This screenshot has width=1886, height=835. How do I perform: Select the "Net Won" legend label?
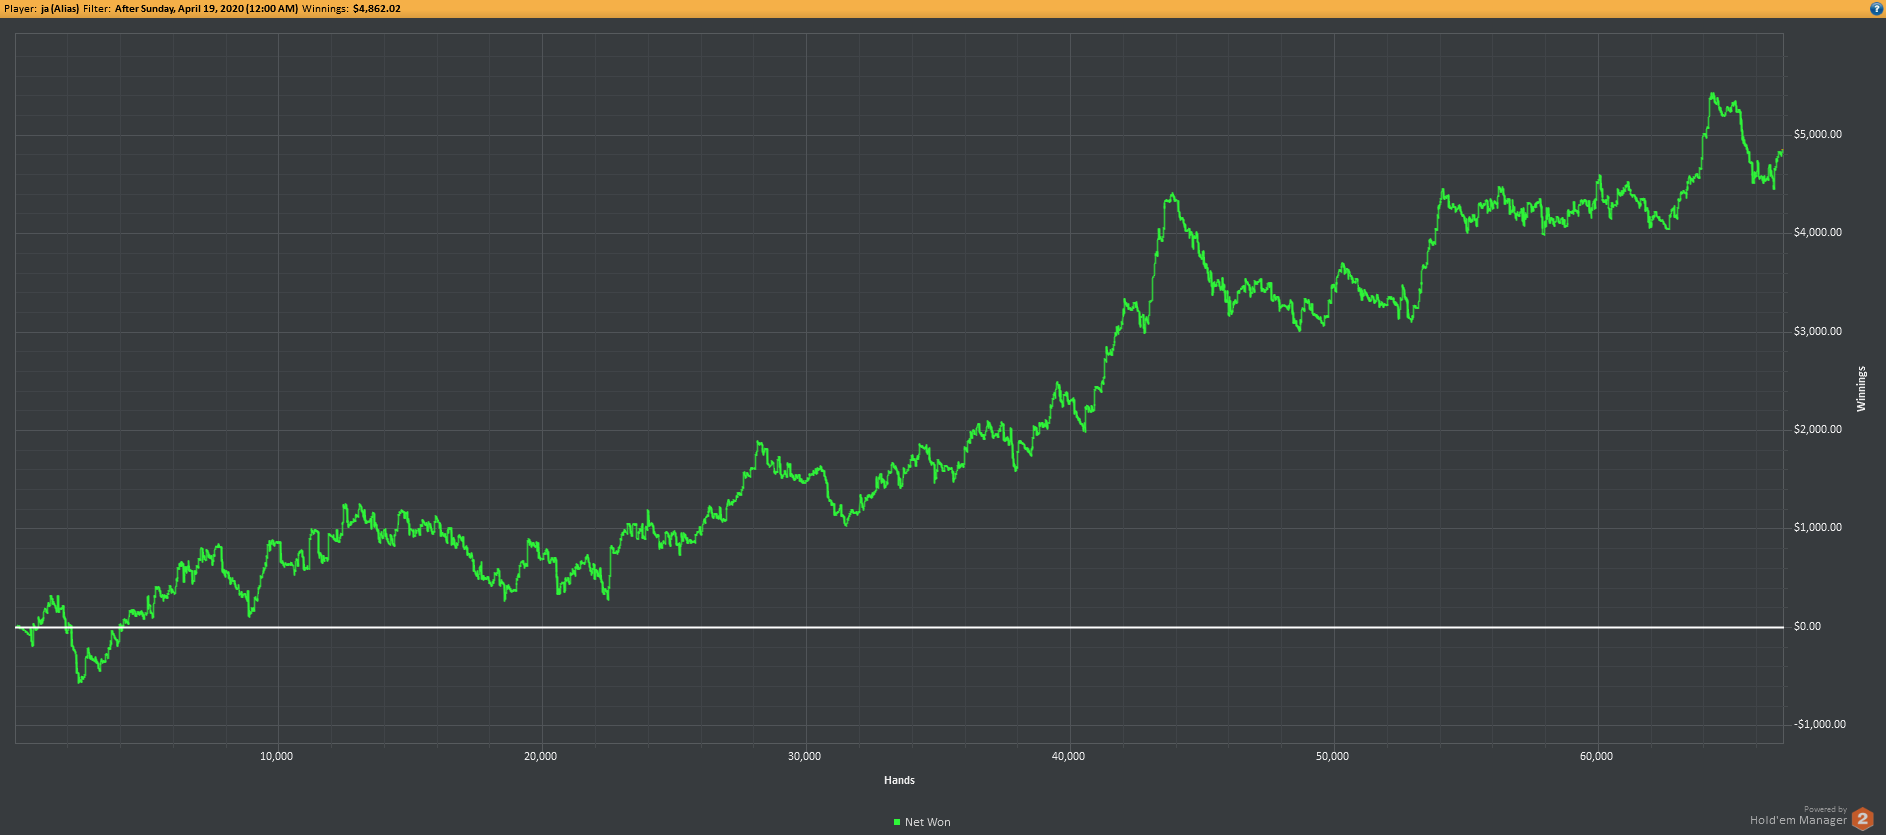point(928,822)
